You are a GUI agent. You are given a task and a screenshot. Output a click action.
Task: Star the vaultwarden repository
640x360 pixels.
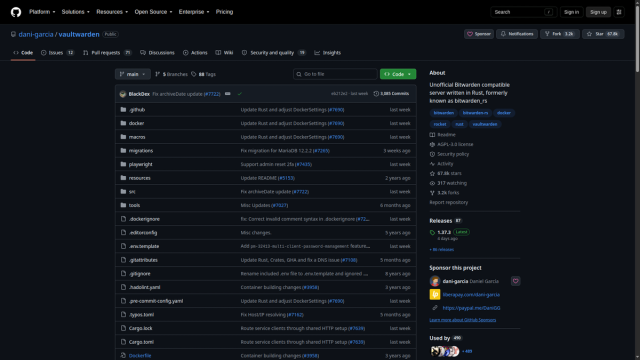603,34
